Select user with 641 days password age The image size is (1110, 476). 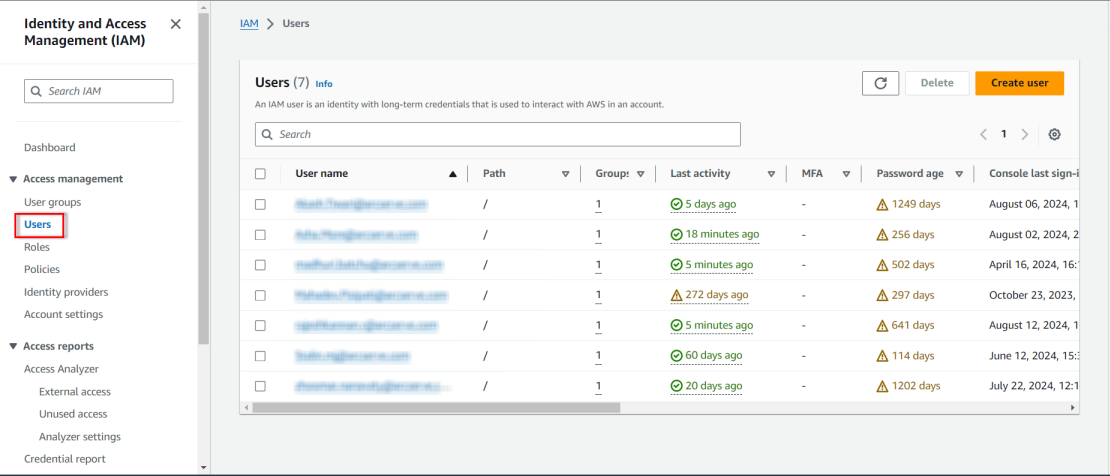point(260,326)
